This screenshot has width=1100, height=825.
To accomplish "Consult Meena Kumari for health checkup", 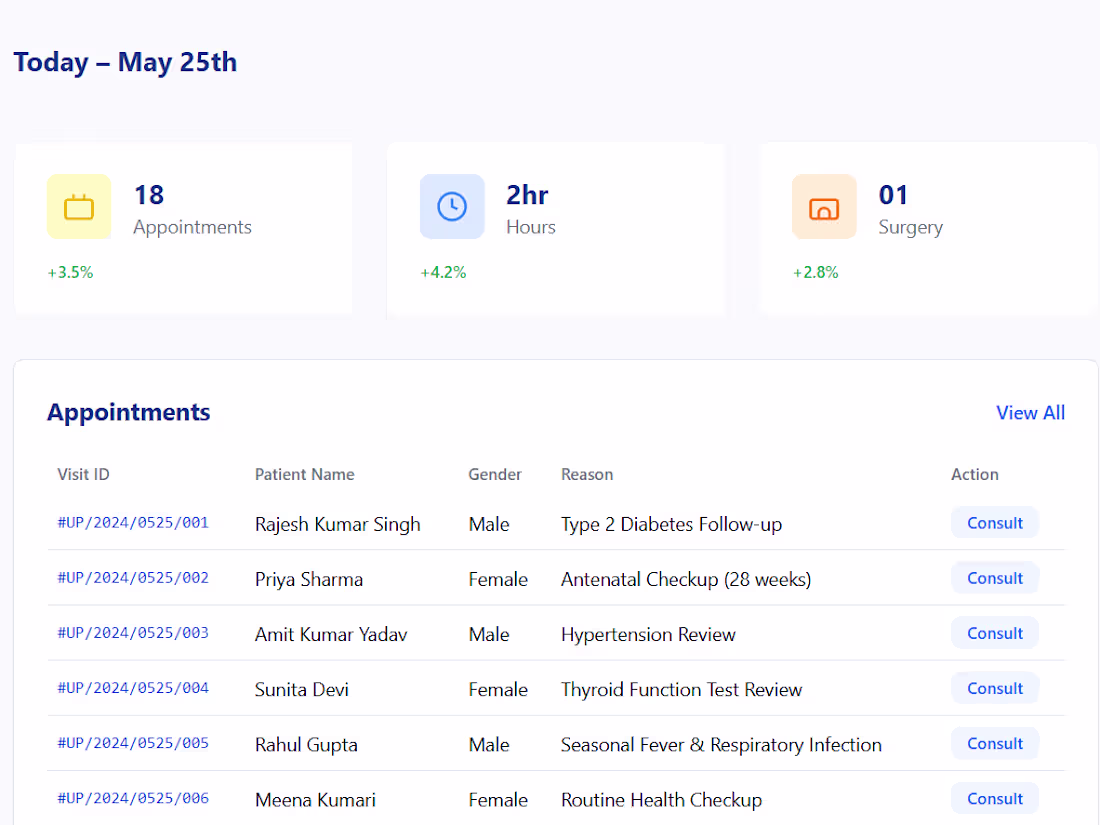I will pos(994,798).
